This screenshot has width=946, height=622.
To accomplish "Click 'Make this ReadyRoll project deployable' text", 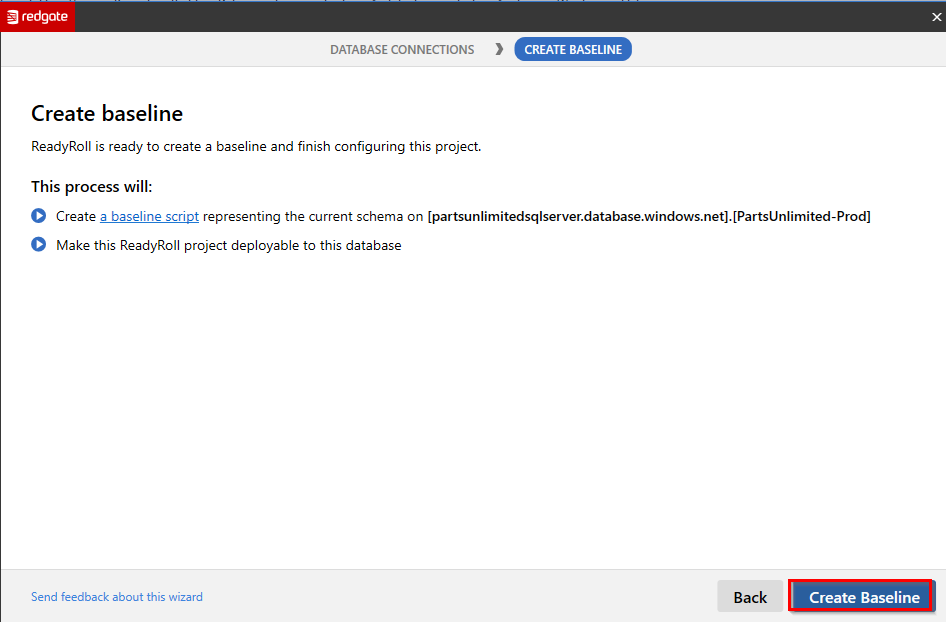I will point(229,246).
